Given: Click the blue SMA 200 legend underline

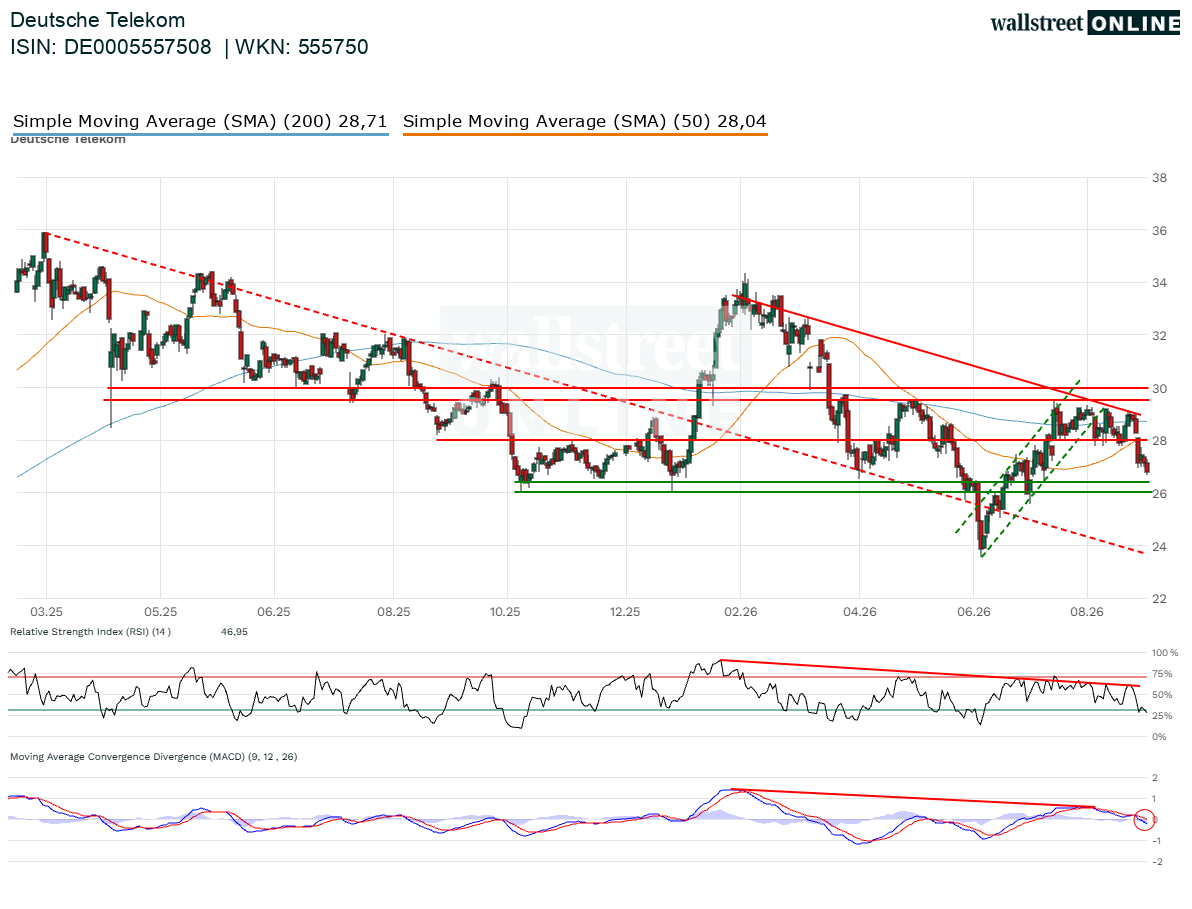Looking at the screenshot, I should click(201, 135).
